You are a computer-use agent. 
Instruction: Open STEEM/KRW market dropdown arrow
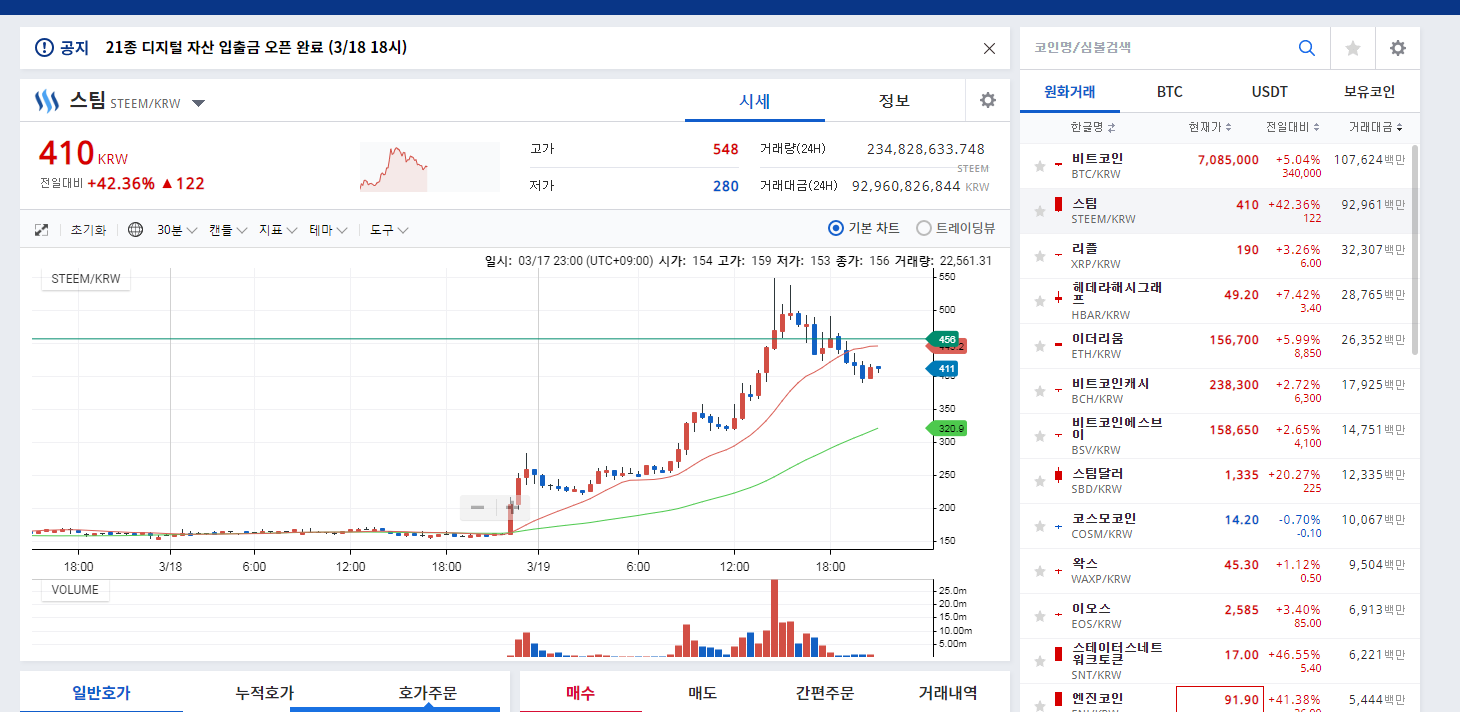pyautogui.click(x=198, y=103)
